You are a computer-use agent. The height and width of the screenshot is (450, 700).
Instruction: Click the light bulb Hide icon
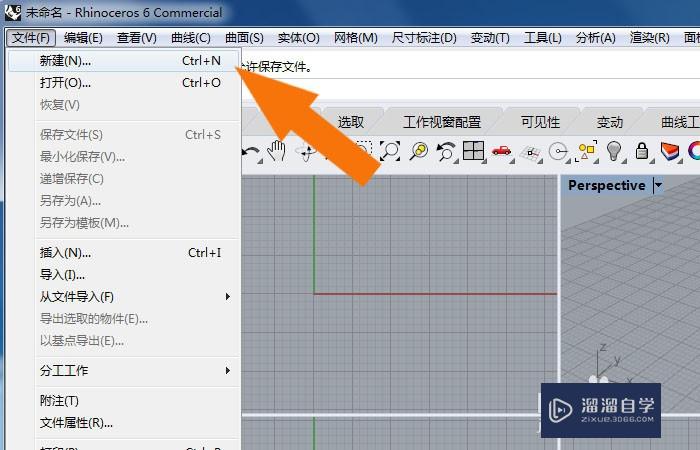614,151
